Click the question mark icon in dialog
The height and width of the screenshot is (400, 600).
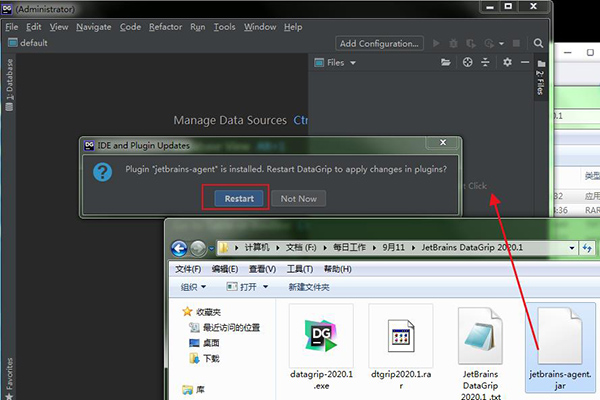pyautogui.click(x=103, y=172)
